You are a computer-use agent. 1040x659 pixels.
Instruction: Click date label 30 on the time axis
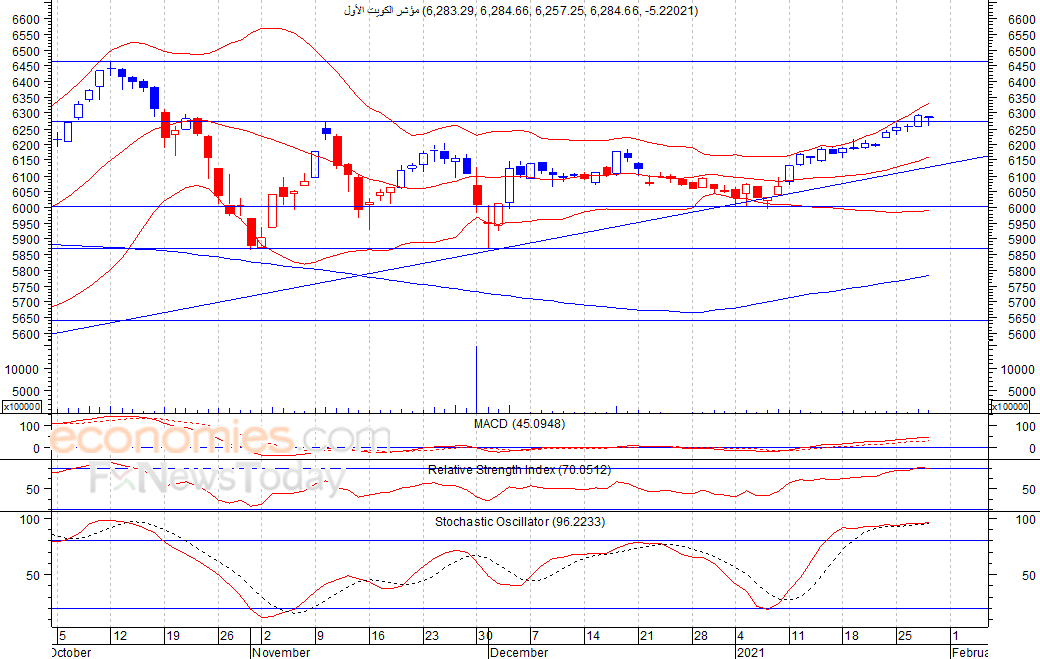click(x=486, y=636)
